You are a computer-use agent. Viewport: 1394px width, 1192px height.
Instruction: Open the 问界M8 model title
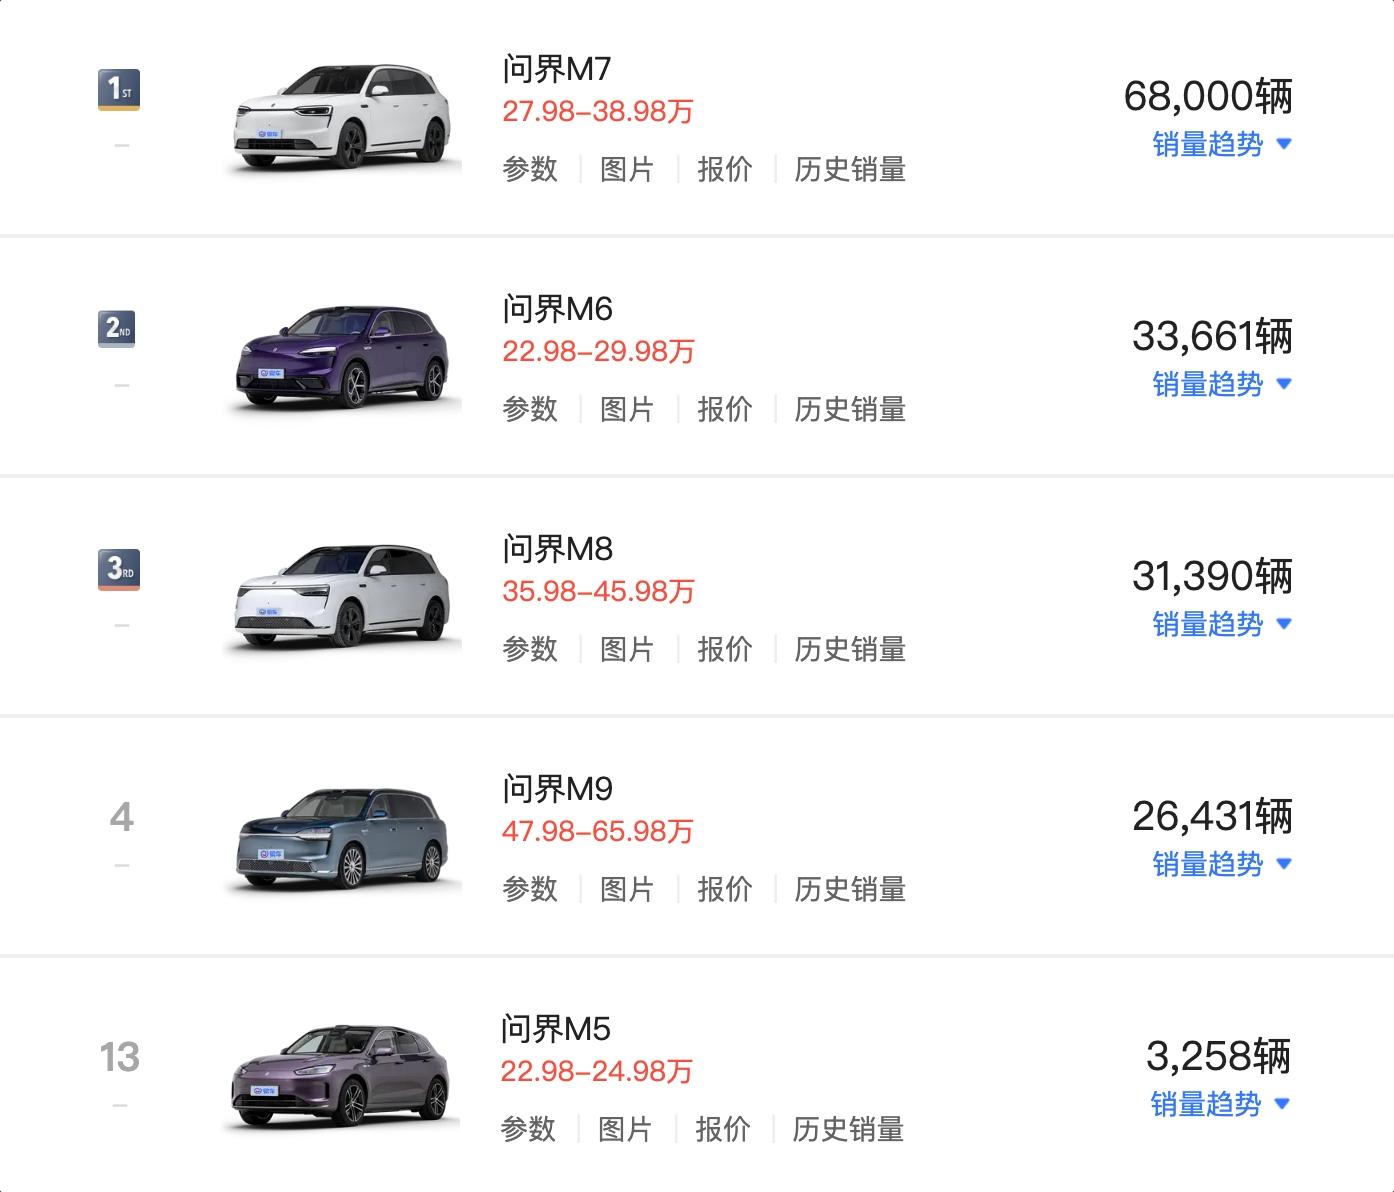557,548
